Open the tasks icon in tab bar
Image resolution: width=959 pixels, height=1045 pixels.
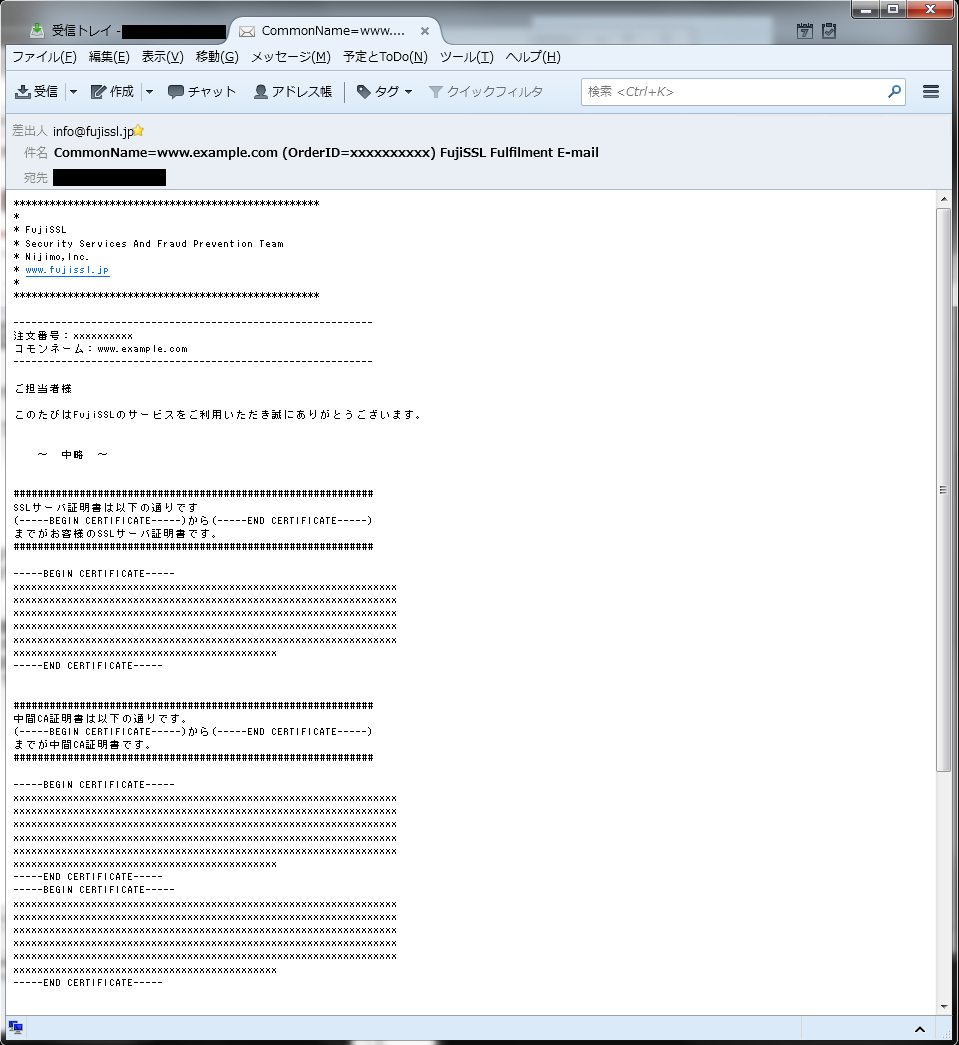(829, 31)
